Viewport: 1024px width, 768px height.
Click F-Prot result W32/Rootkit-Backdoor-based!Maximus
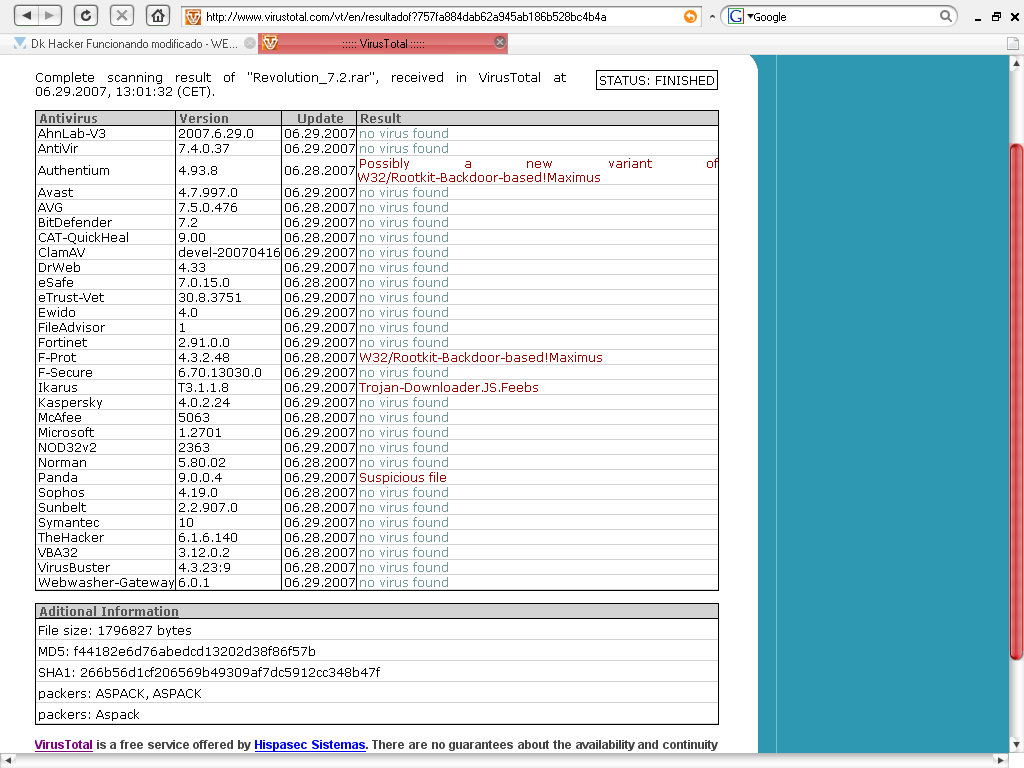[481, 357]
